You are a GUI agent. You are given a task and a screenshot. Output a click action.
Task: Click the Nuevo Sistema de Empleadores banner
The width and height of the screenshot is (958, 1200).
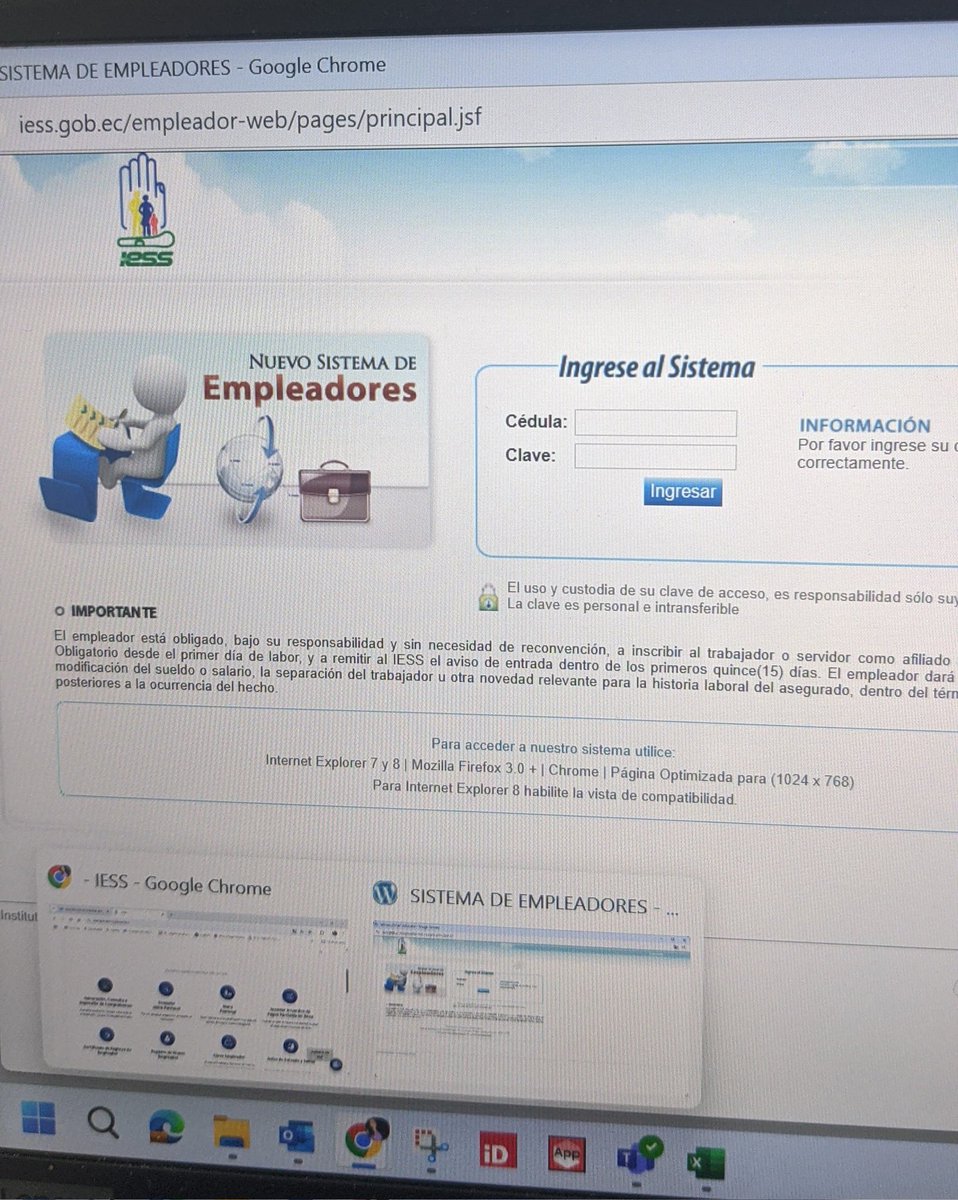[236, 438]
